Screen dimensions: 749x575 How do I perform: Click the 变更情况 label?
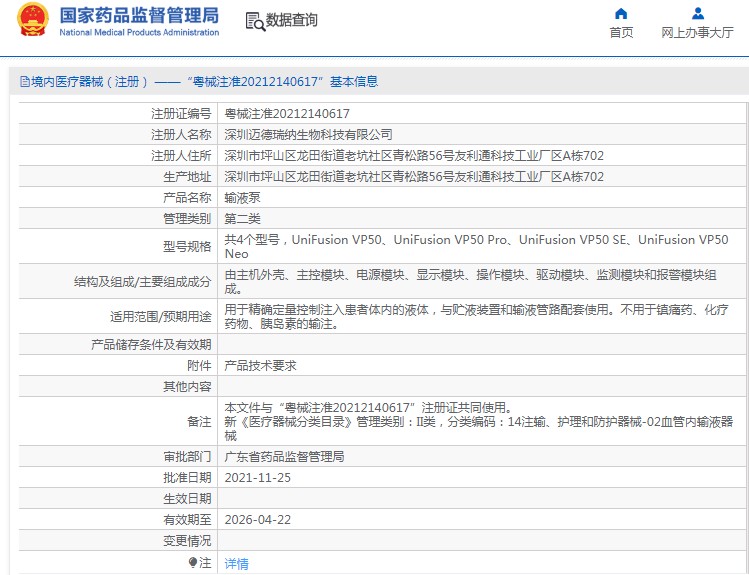187,541
